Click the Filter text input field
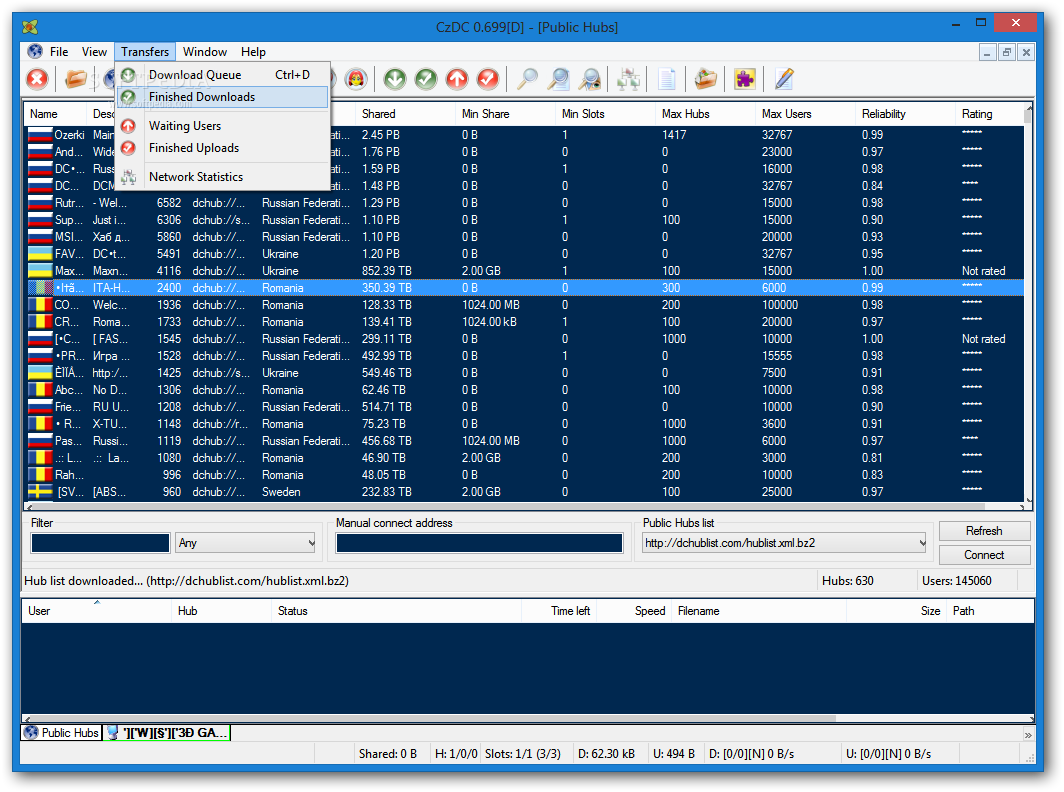Screen dimensions: 1064x792 point(100,543)
